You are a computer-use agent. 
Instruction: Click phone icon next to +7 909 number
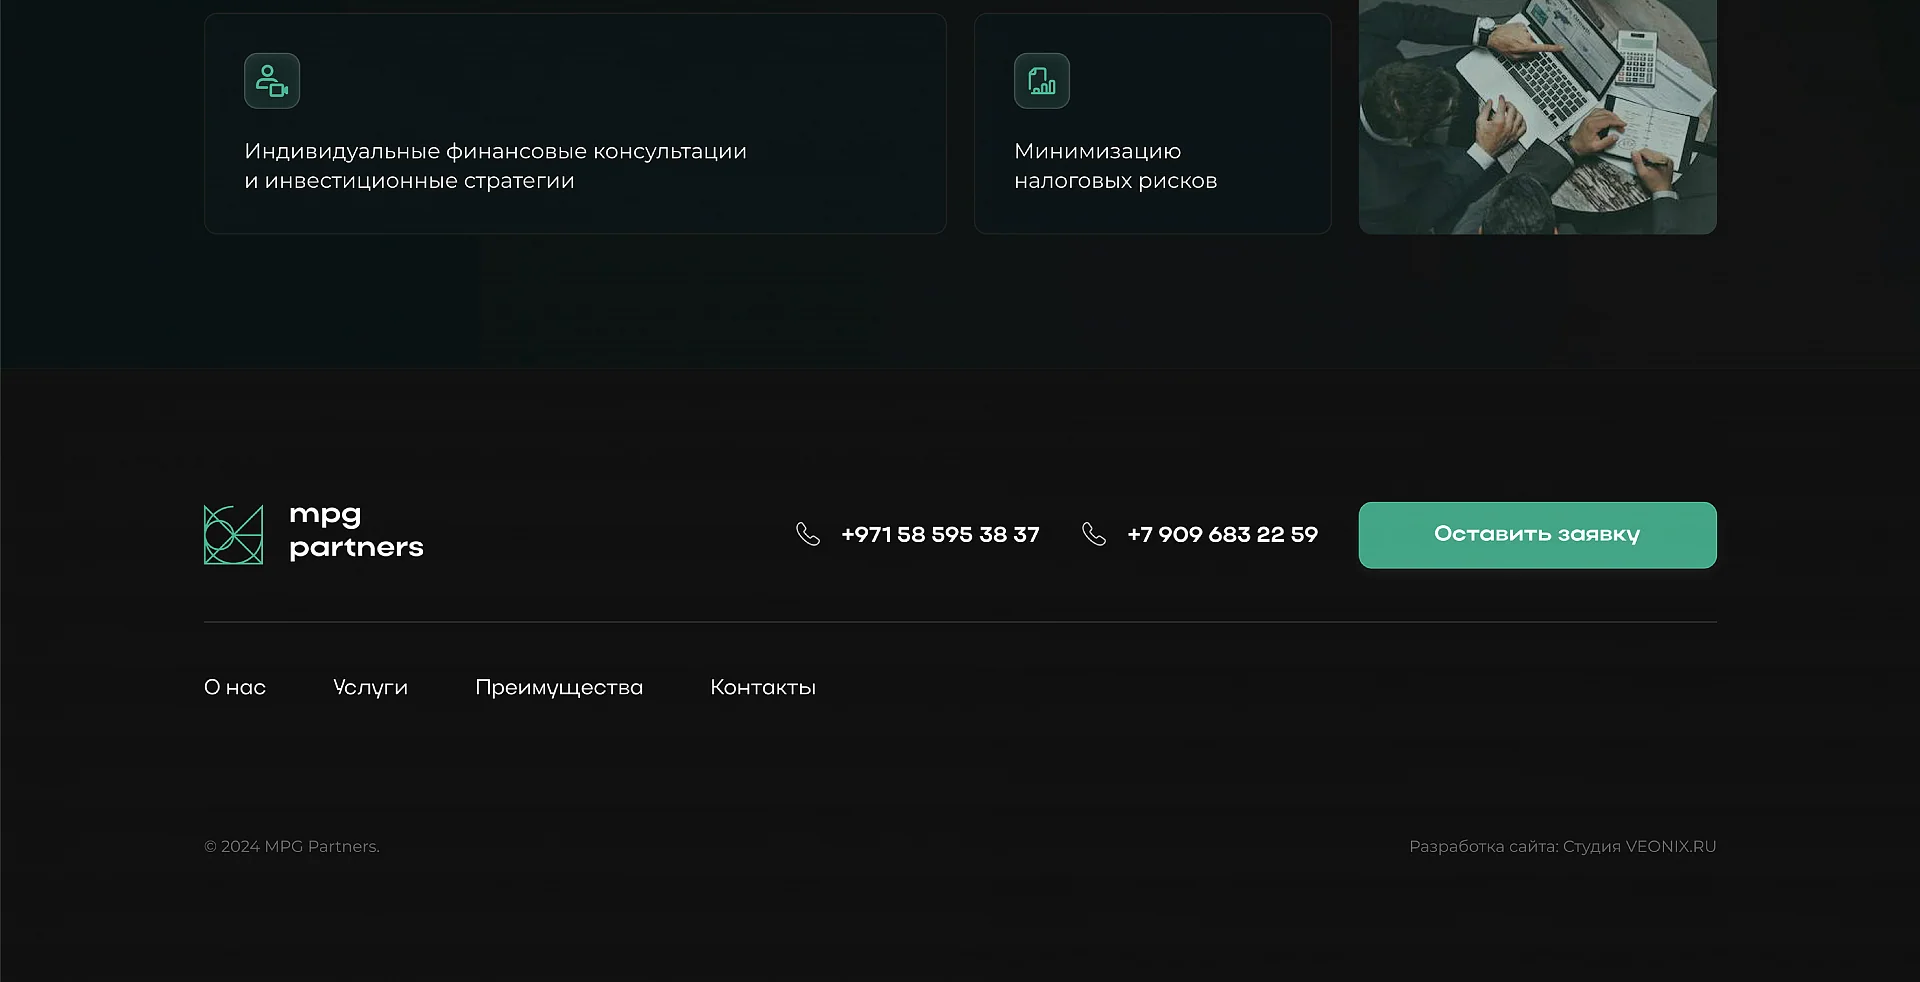(x=1094, y=534)
